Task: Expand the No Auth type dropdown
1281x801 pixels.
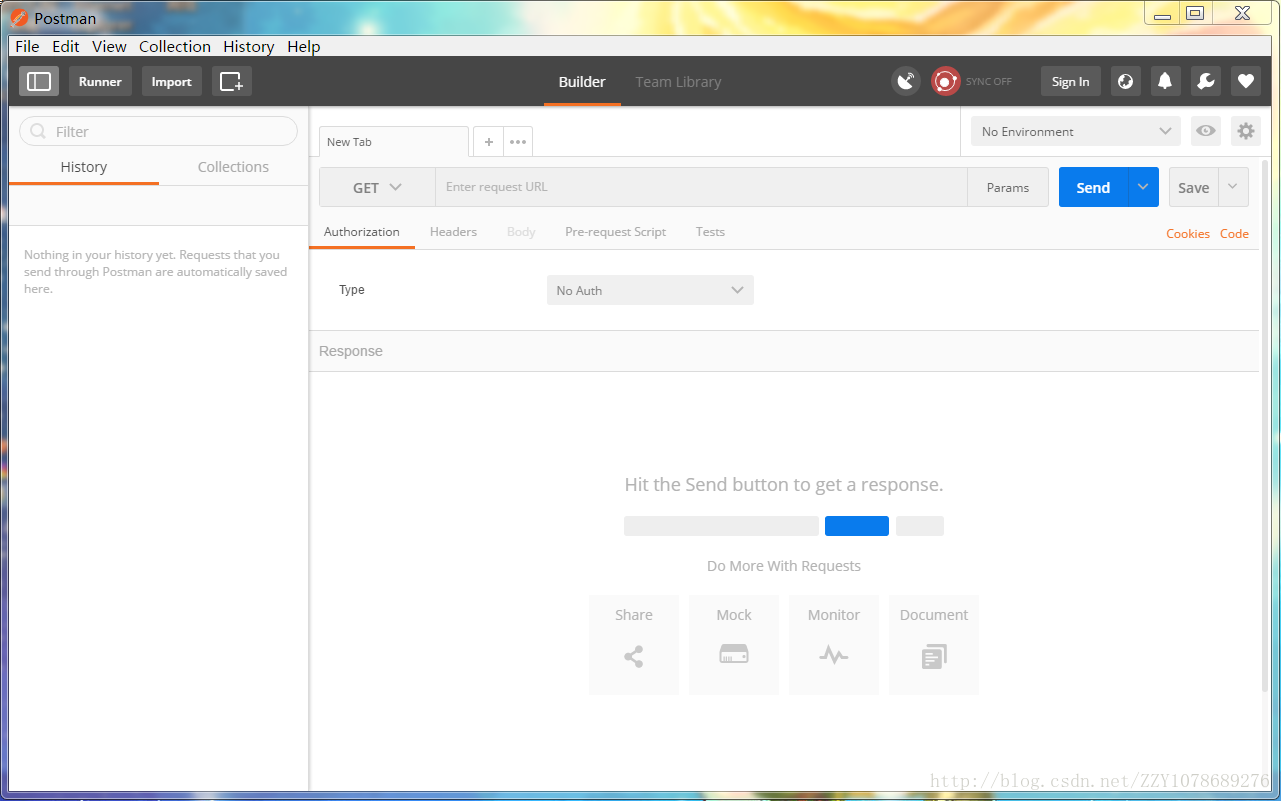Action: [650, 290]
